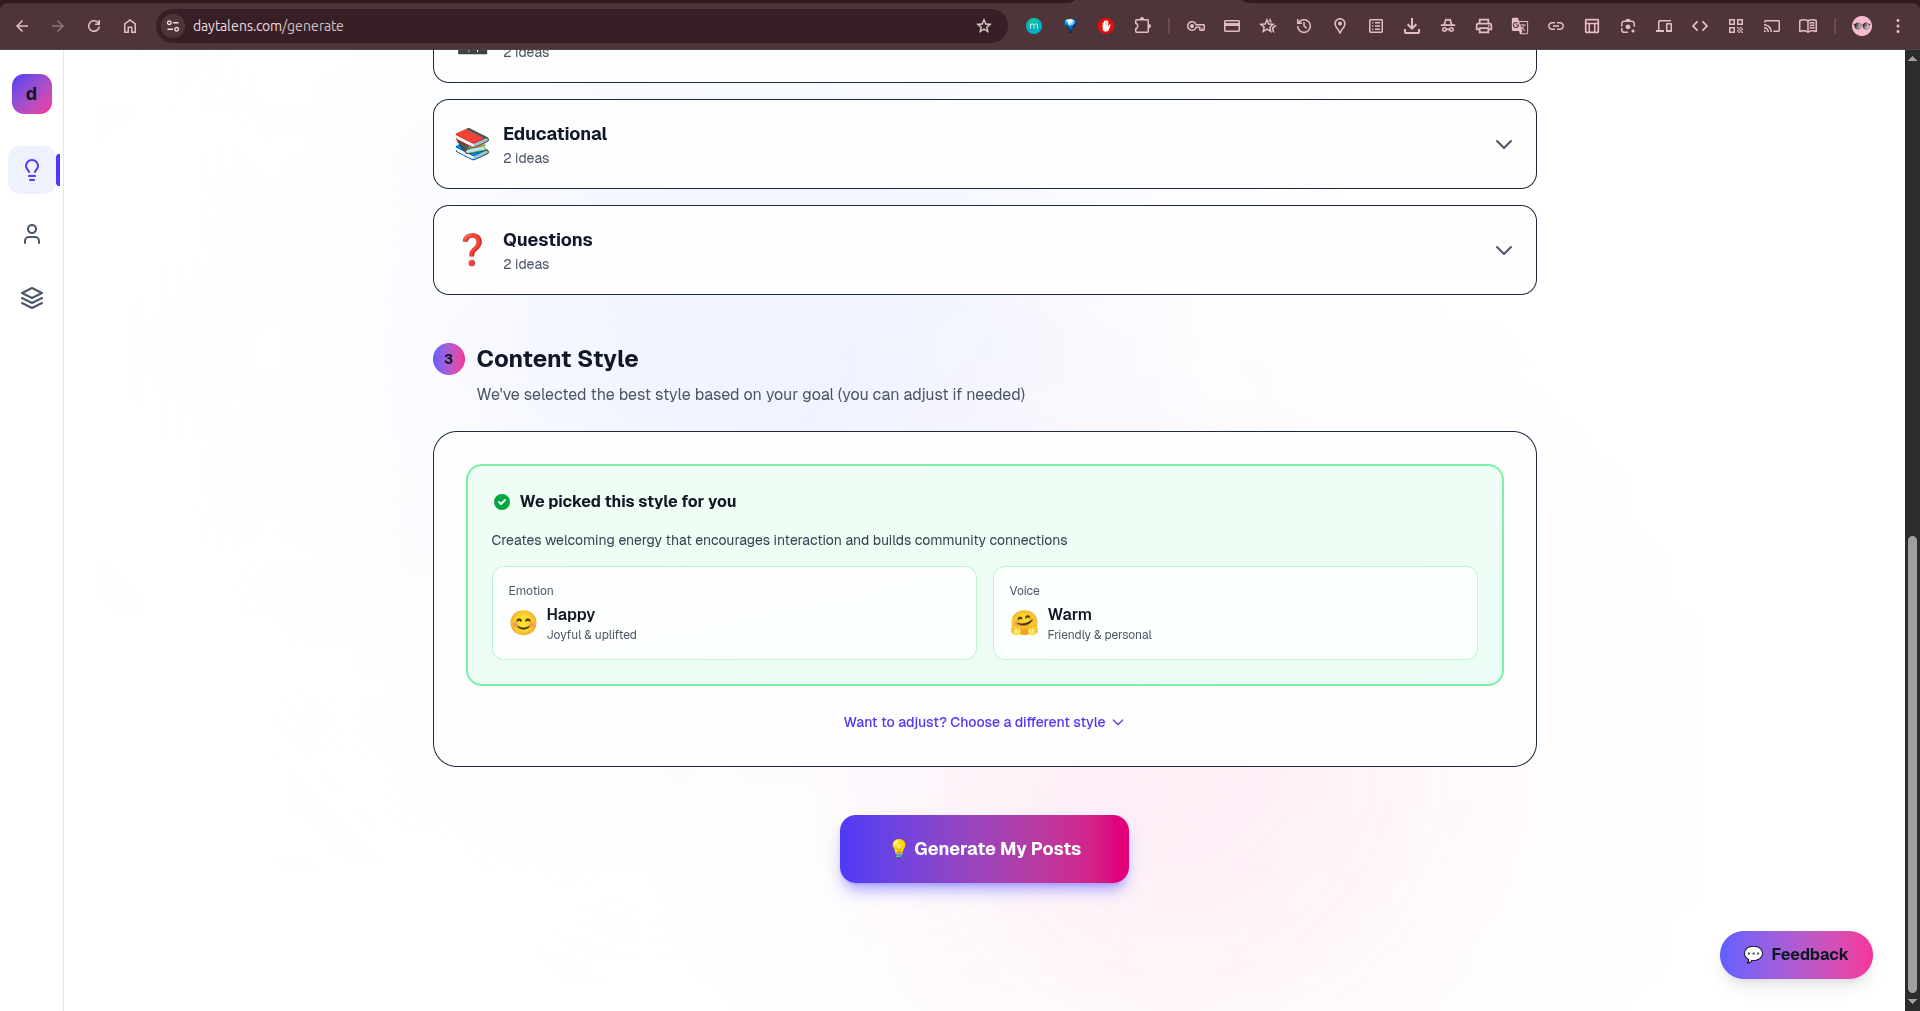Image resolution: width=1920 pixels, height=1011 pixels.
Task: Open the Google Translate extension icon
Action: coord(1520,26)
